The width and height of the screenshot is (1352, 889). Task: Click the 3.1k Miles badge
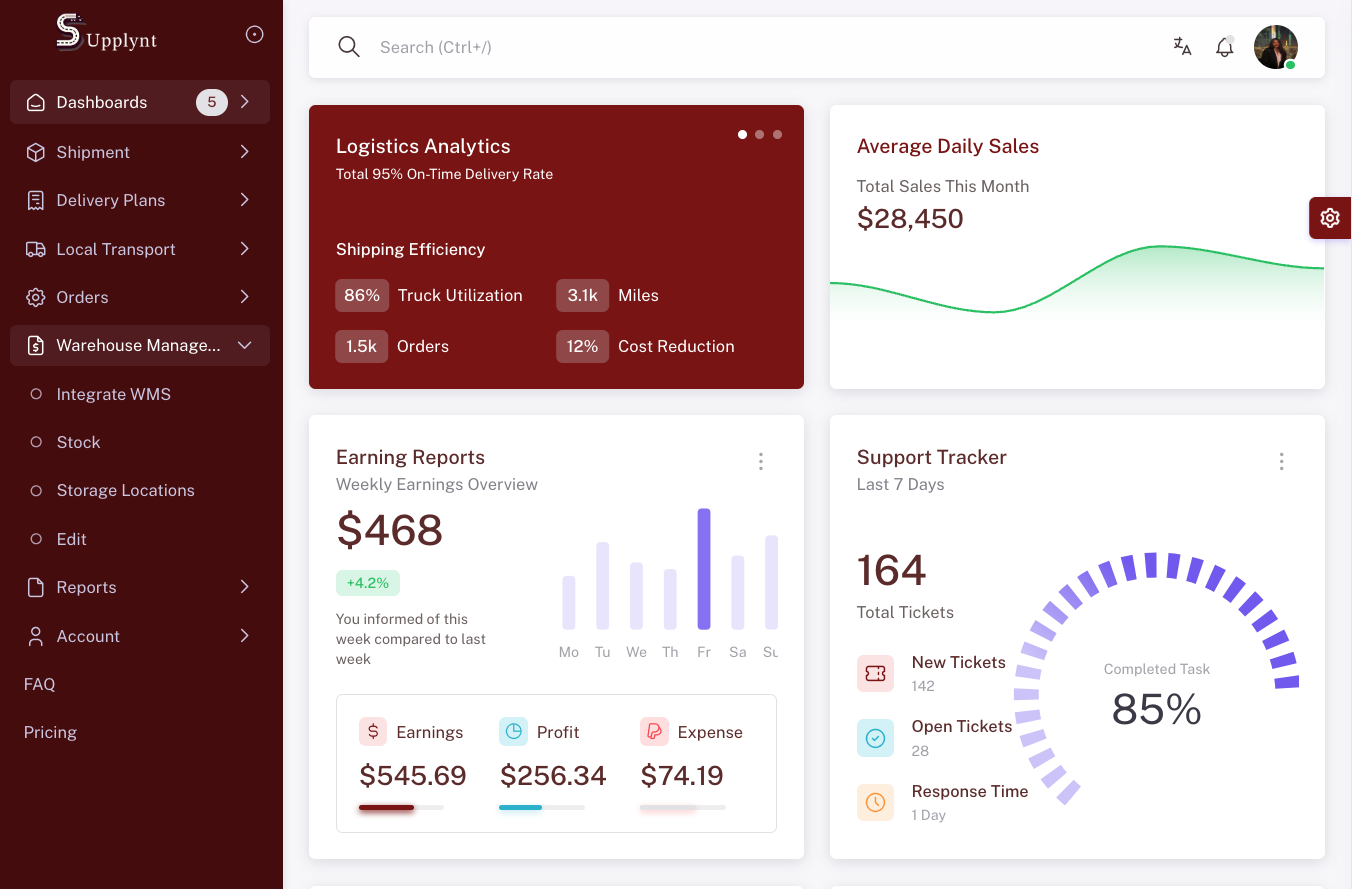coord(583,295)
